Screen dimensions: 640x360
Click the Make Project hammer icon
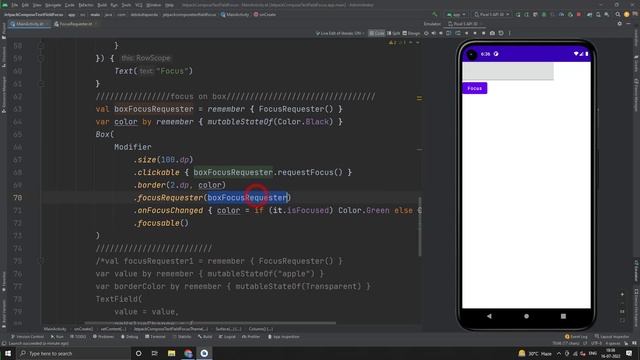(x=435, y=14)
